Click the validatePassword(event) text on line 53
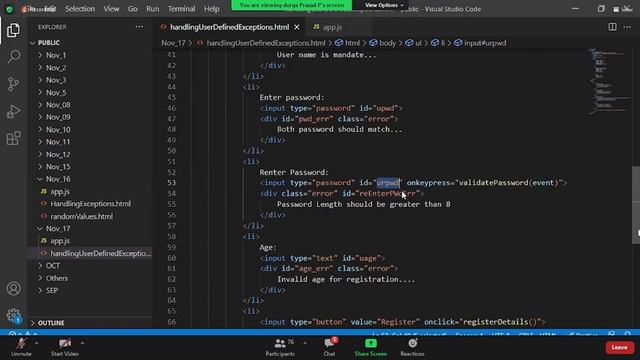Image resolution: width=640 pixels, height=360 pixels. tap(508, 183)
